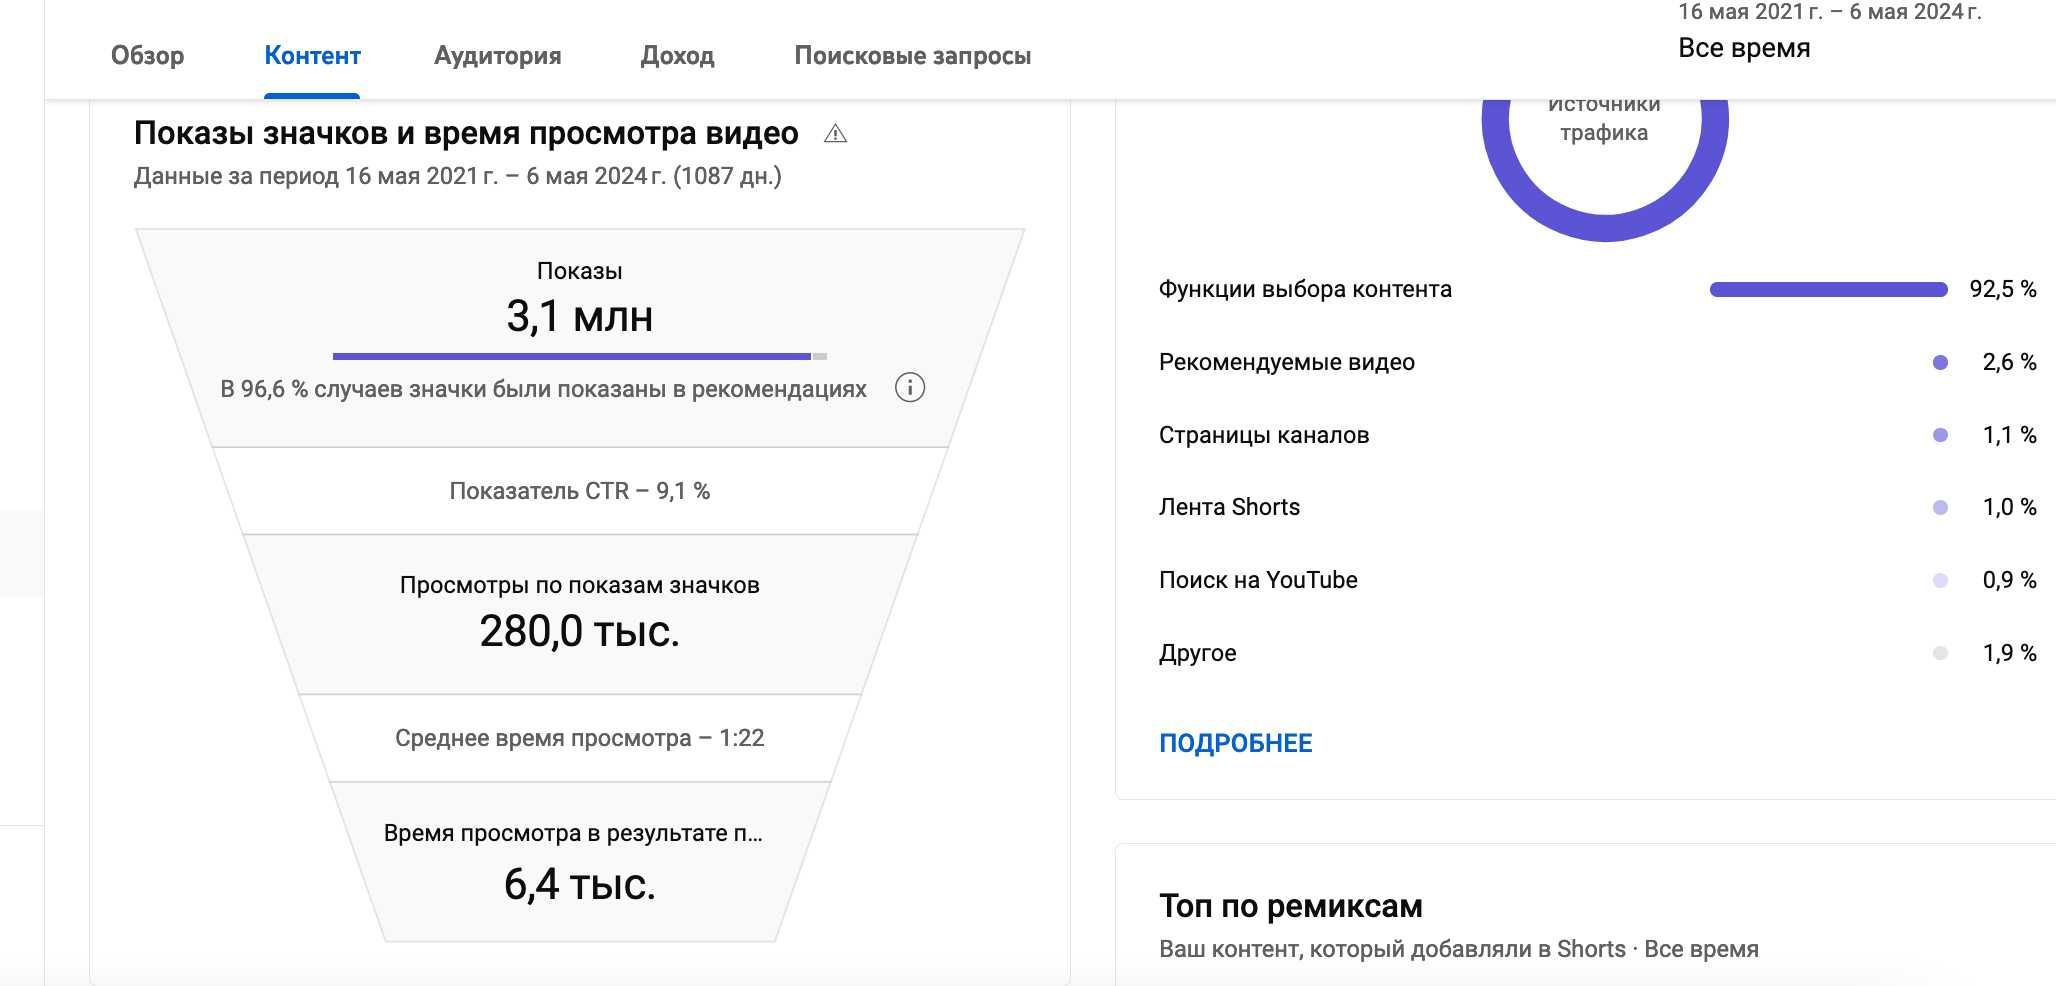Click the Рекомендуемые видео label
This screenshot has height=986, width=2056.
tap(1287, 362)
